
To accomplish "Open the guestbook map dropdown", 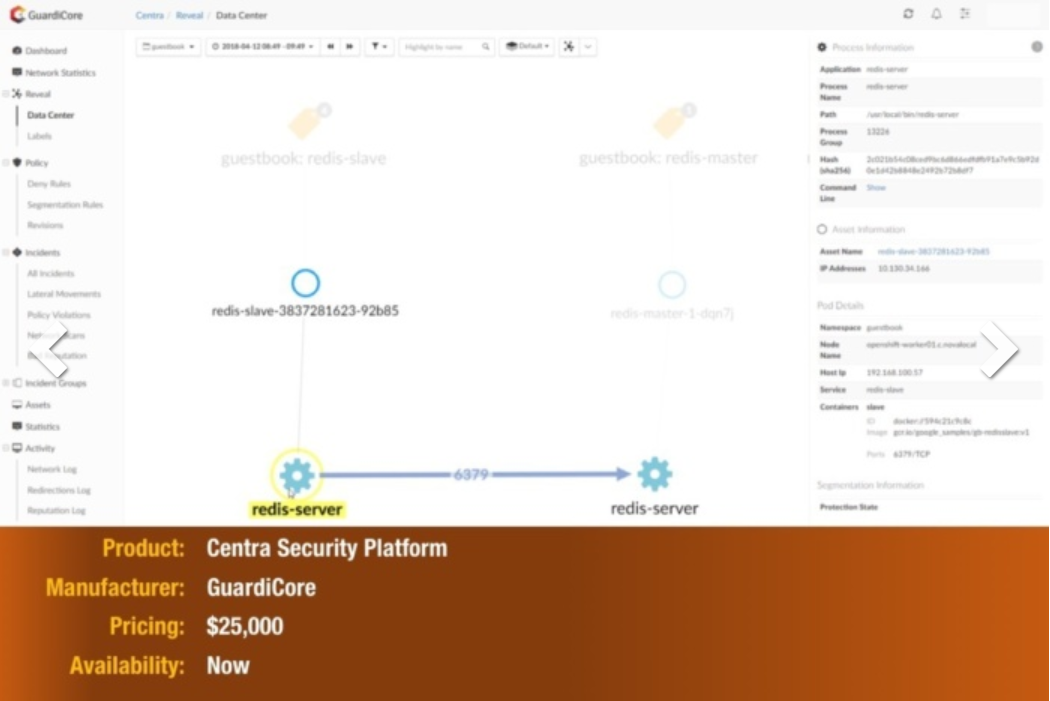I will click(x=168, y=46).
